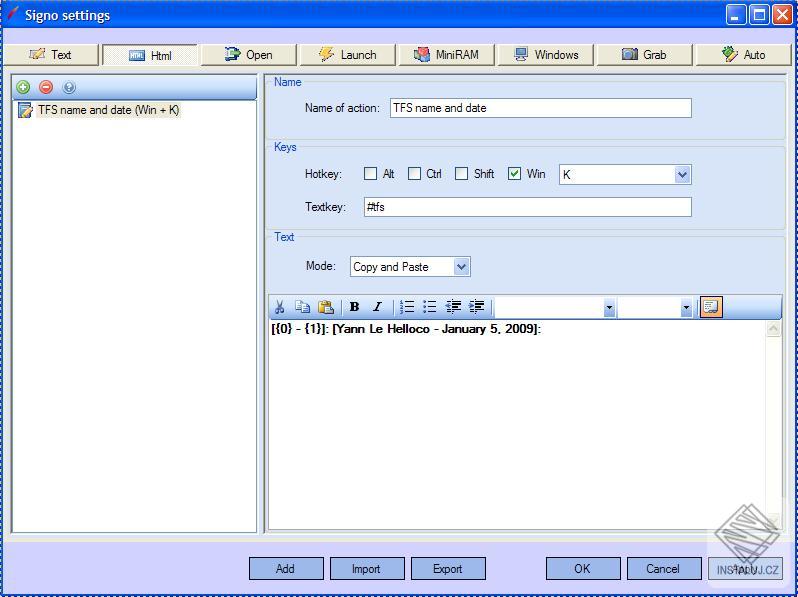Open the Copy and Paste mode dropdown
This screenshot has width=798, height=597.
point(461,267)
